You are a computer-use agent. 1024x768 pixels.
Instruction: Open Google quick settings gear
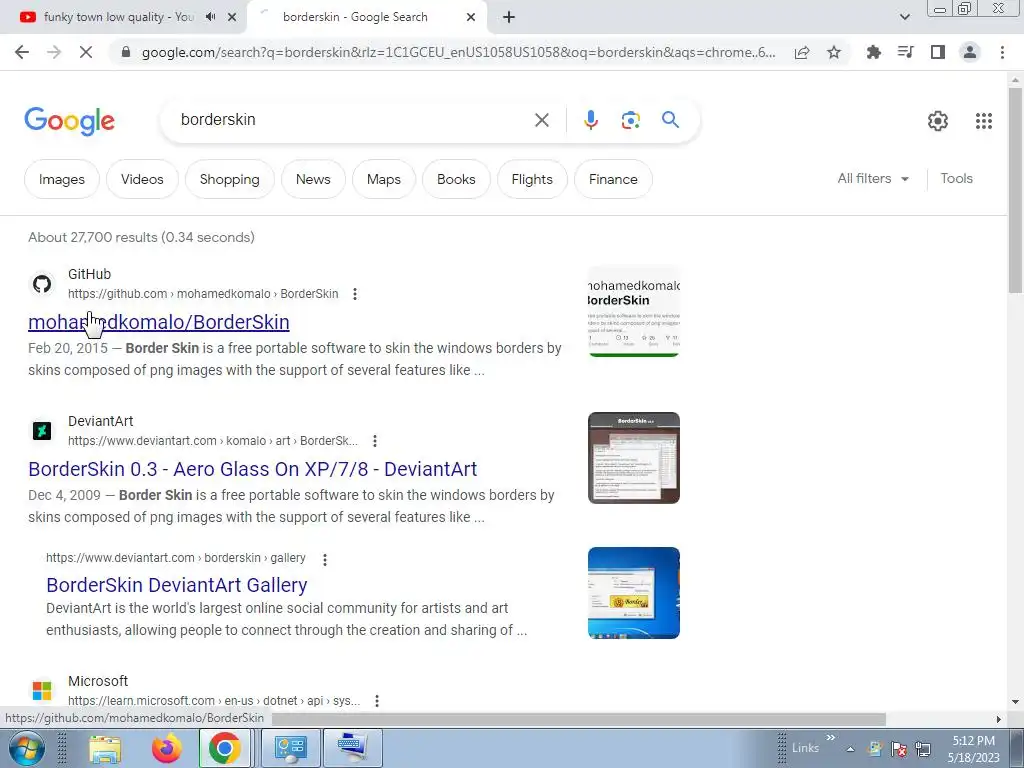pos(938,121)
